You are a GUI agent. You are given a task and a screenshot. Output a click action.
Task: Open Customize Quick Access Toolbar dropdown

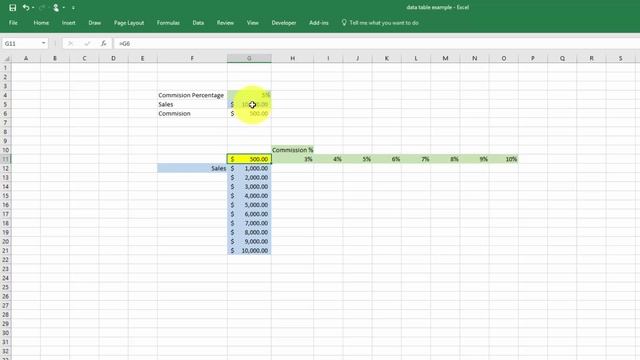(x=73, y=8)
